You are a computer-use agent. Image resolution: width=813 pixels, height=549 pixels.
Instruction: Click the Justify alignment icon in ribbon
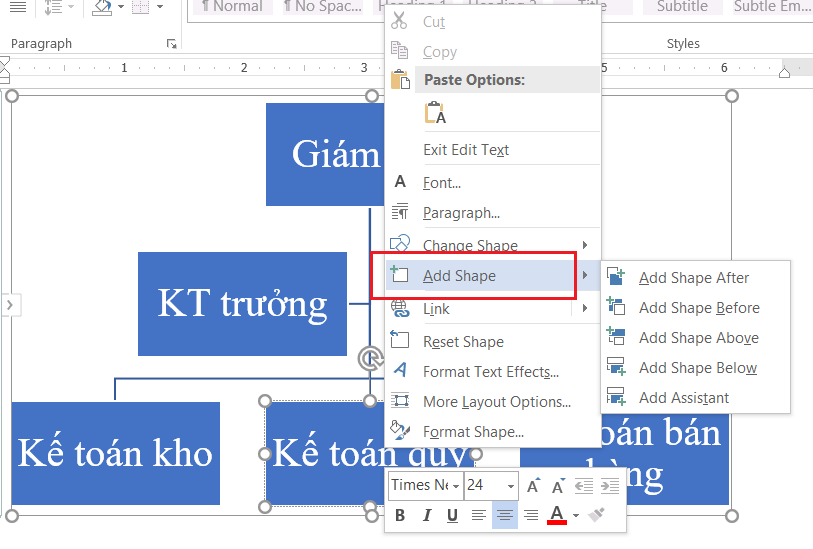[x=18, y=7]
